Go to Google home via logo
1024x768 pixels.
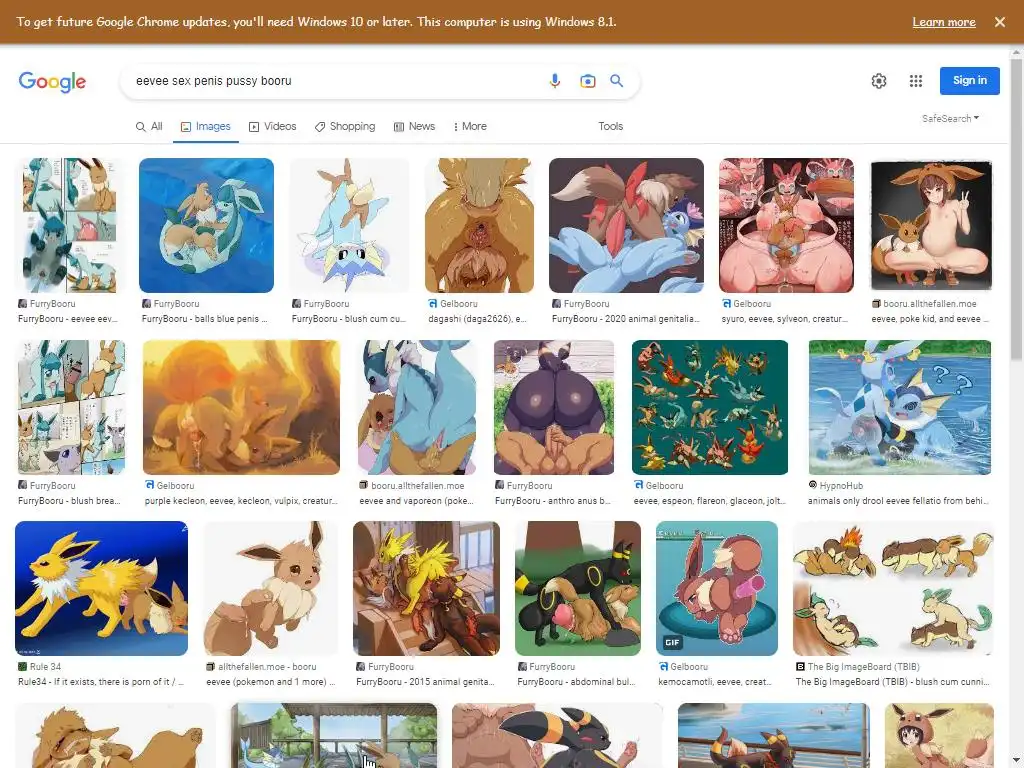52,82
